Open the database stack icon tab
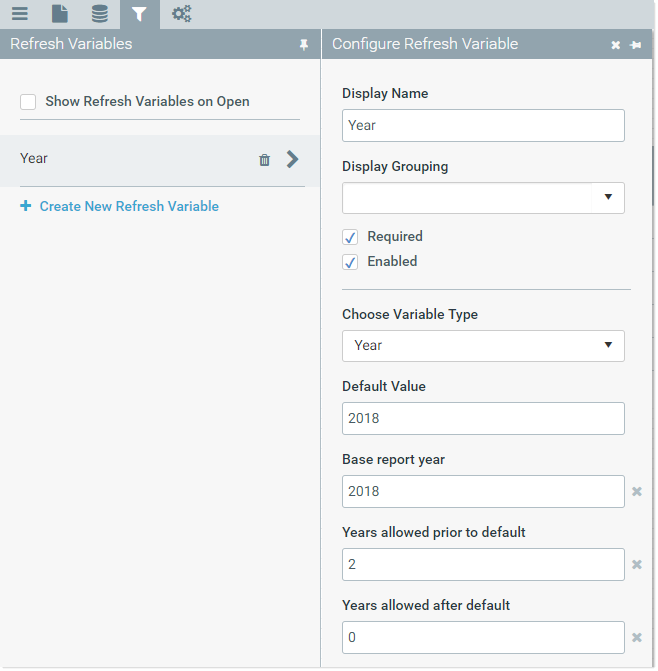The height and width of the screenshot is (671, 658). pyautogui.click(x=100, y=14)
